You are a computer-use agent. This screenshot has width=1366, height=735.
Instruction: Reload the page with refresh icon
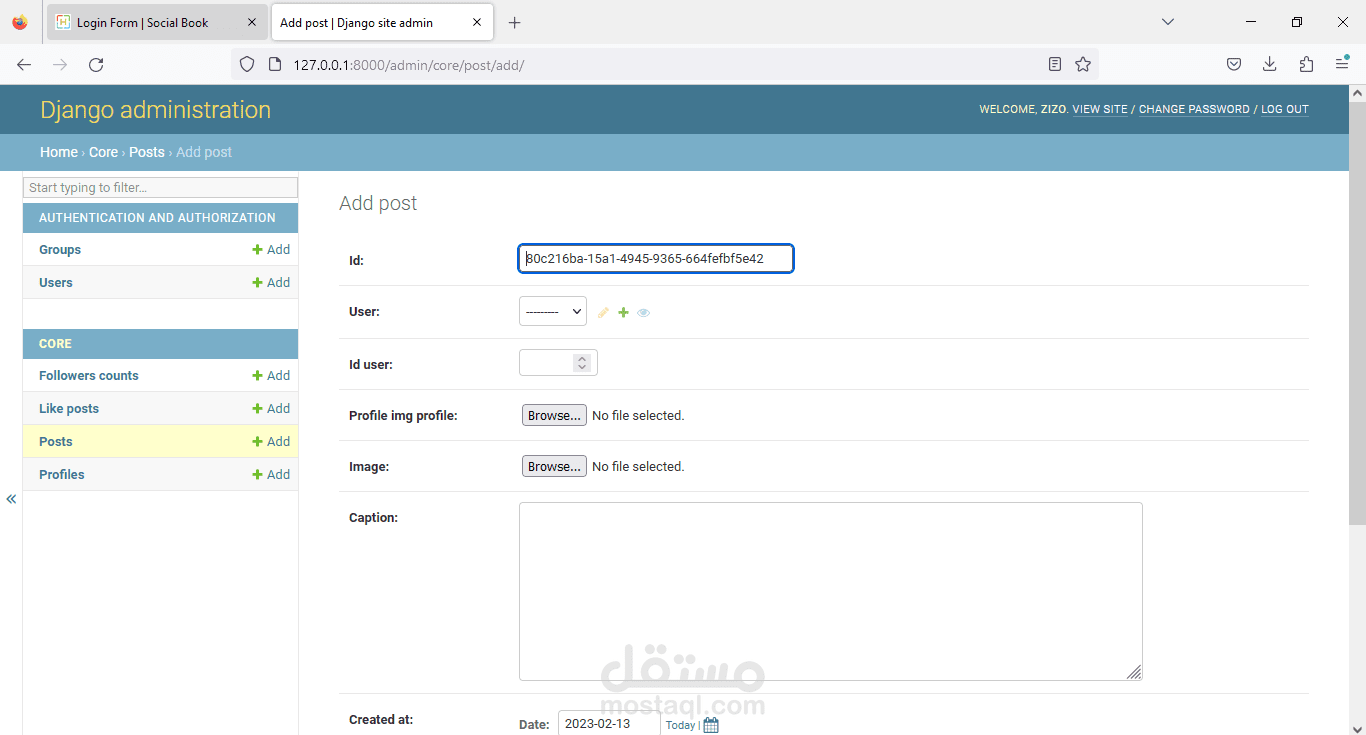click(96, 64)
